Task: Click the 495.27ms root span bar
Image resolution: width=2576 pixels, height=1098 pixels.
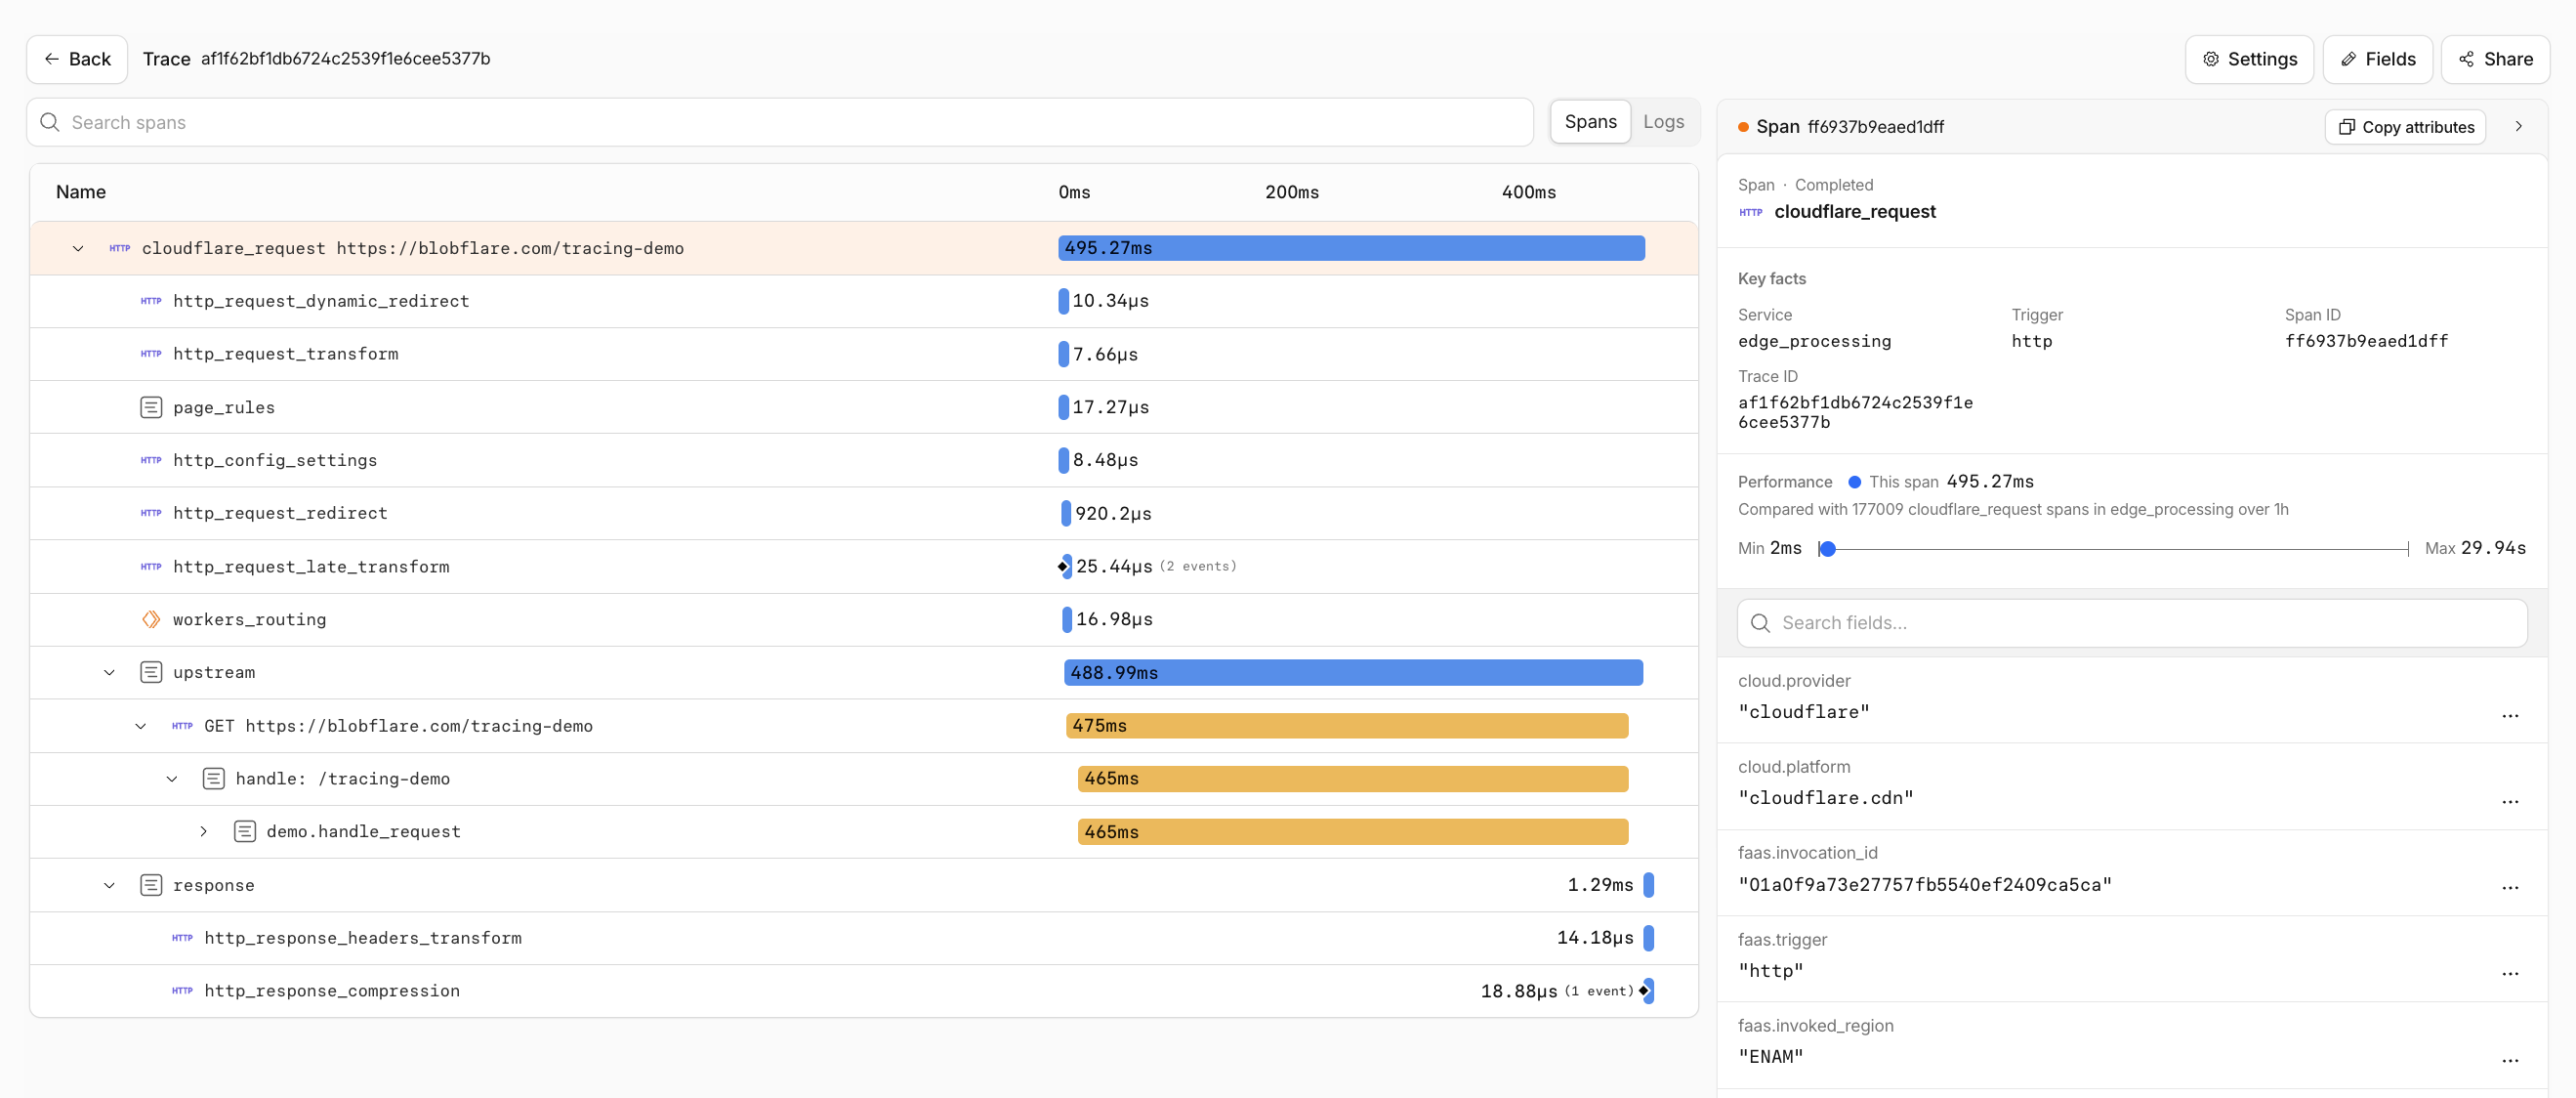Action: pyautogui.click(x=1351, y=248)
